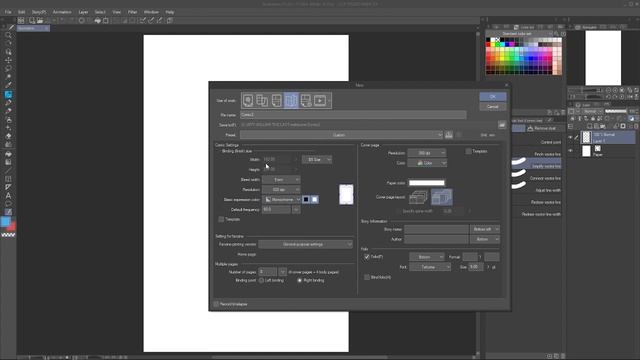Viewport: 640px width, 360px height.
Task: Open the Window menu
Action: click(151, 12)
